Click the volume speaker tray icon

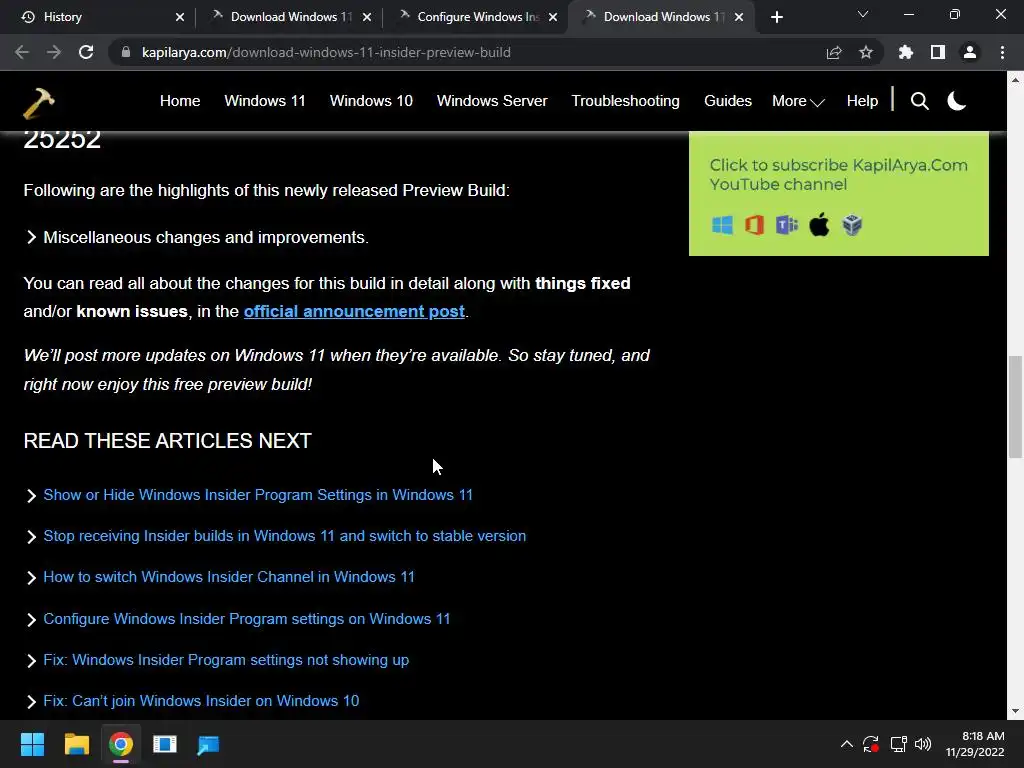923,744
